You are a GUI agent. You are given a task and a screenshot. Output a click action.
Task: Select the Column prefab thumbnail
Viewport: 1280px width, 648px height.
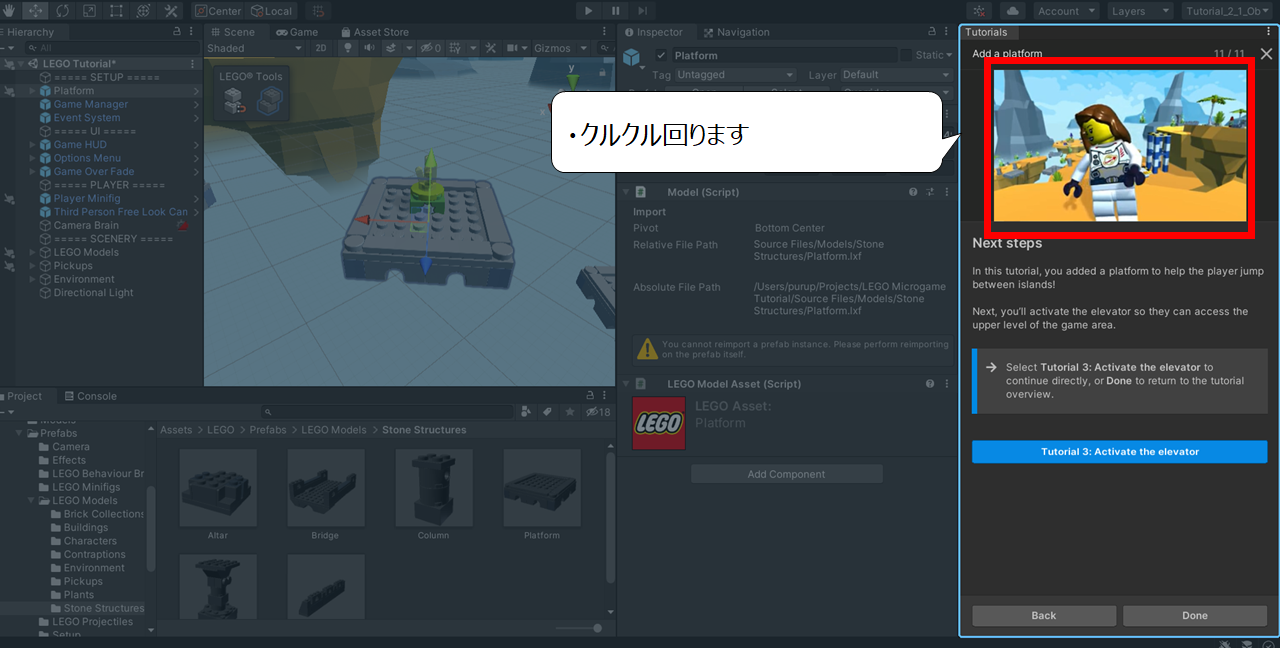433,487
